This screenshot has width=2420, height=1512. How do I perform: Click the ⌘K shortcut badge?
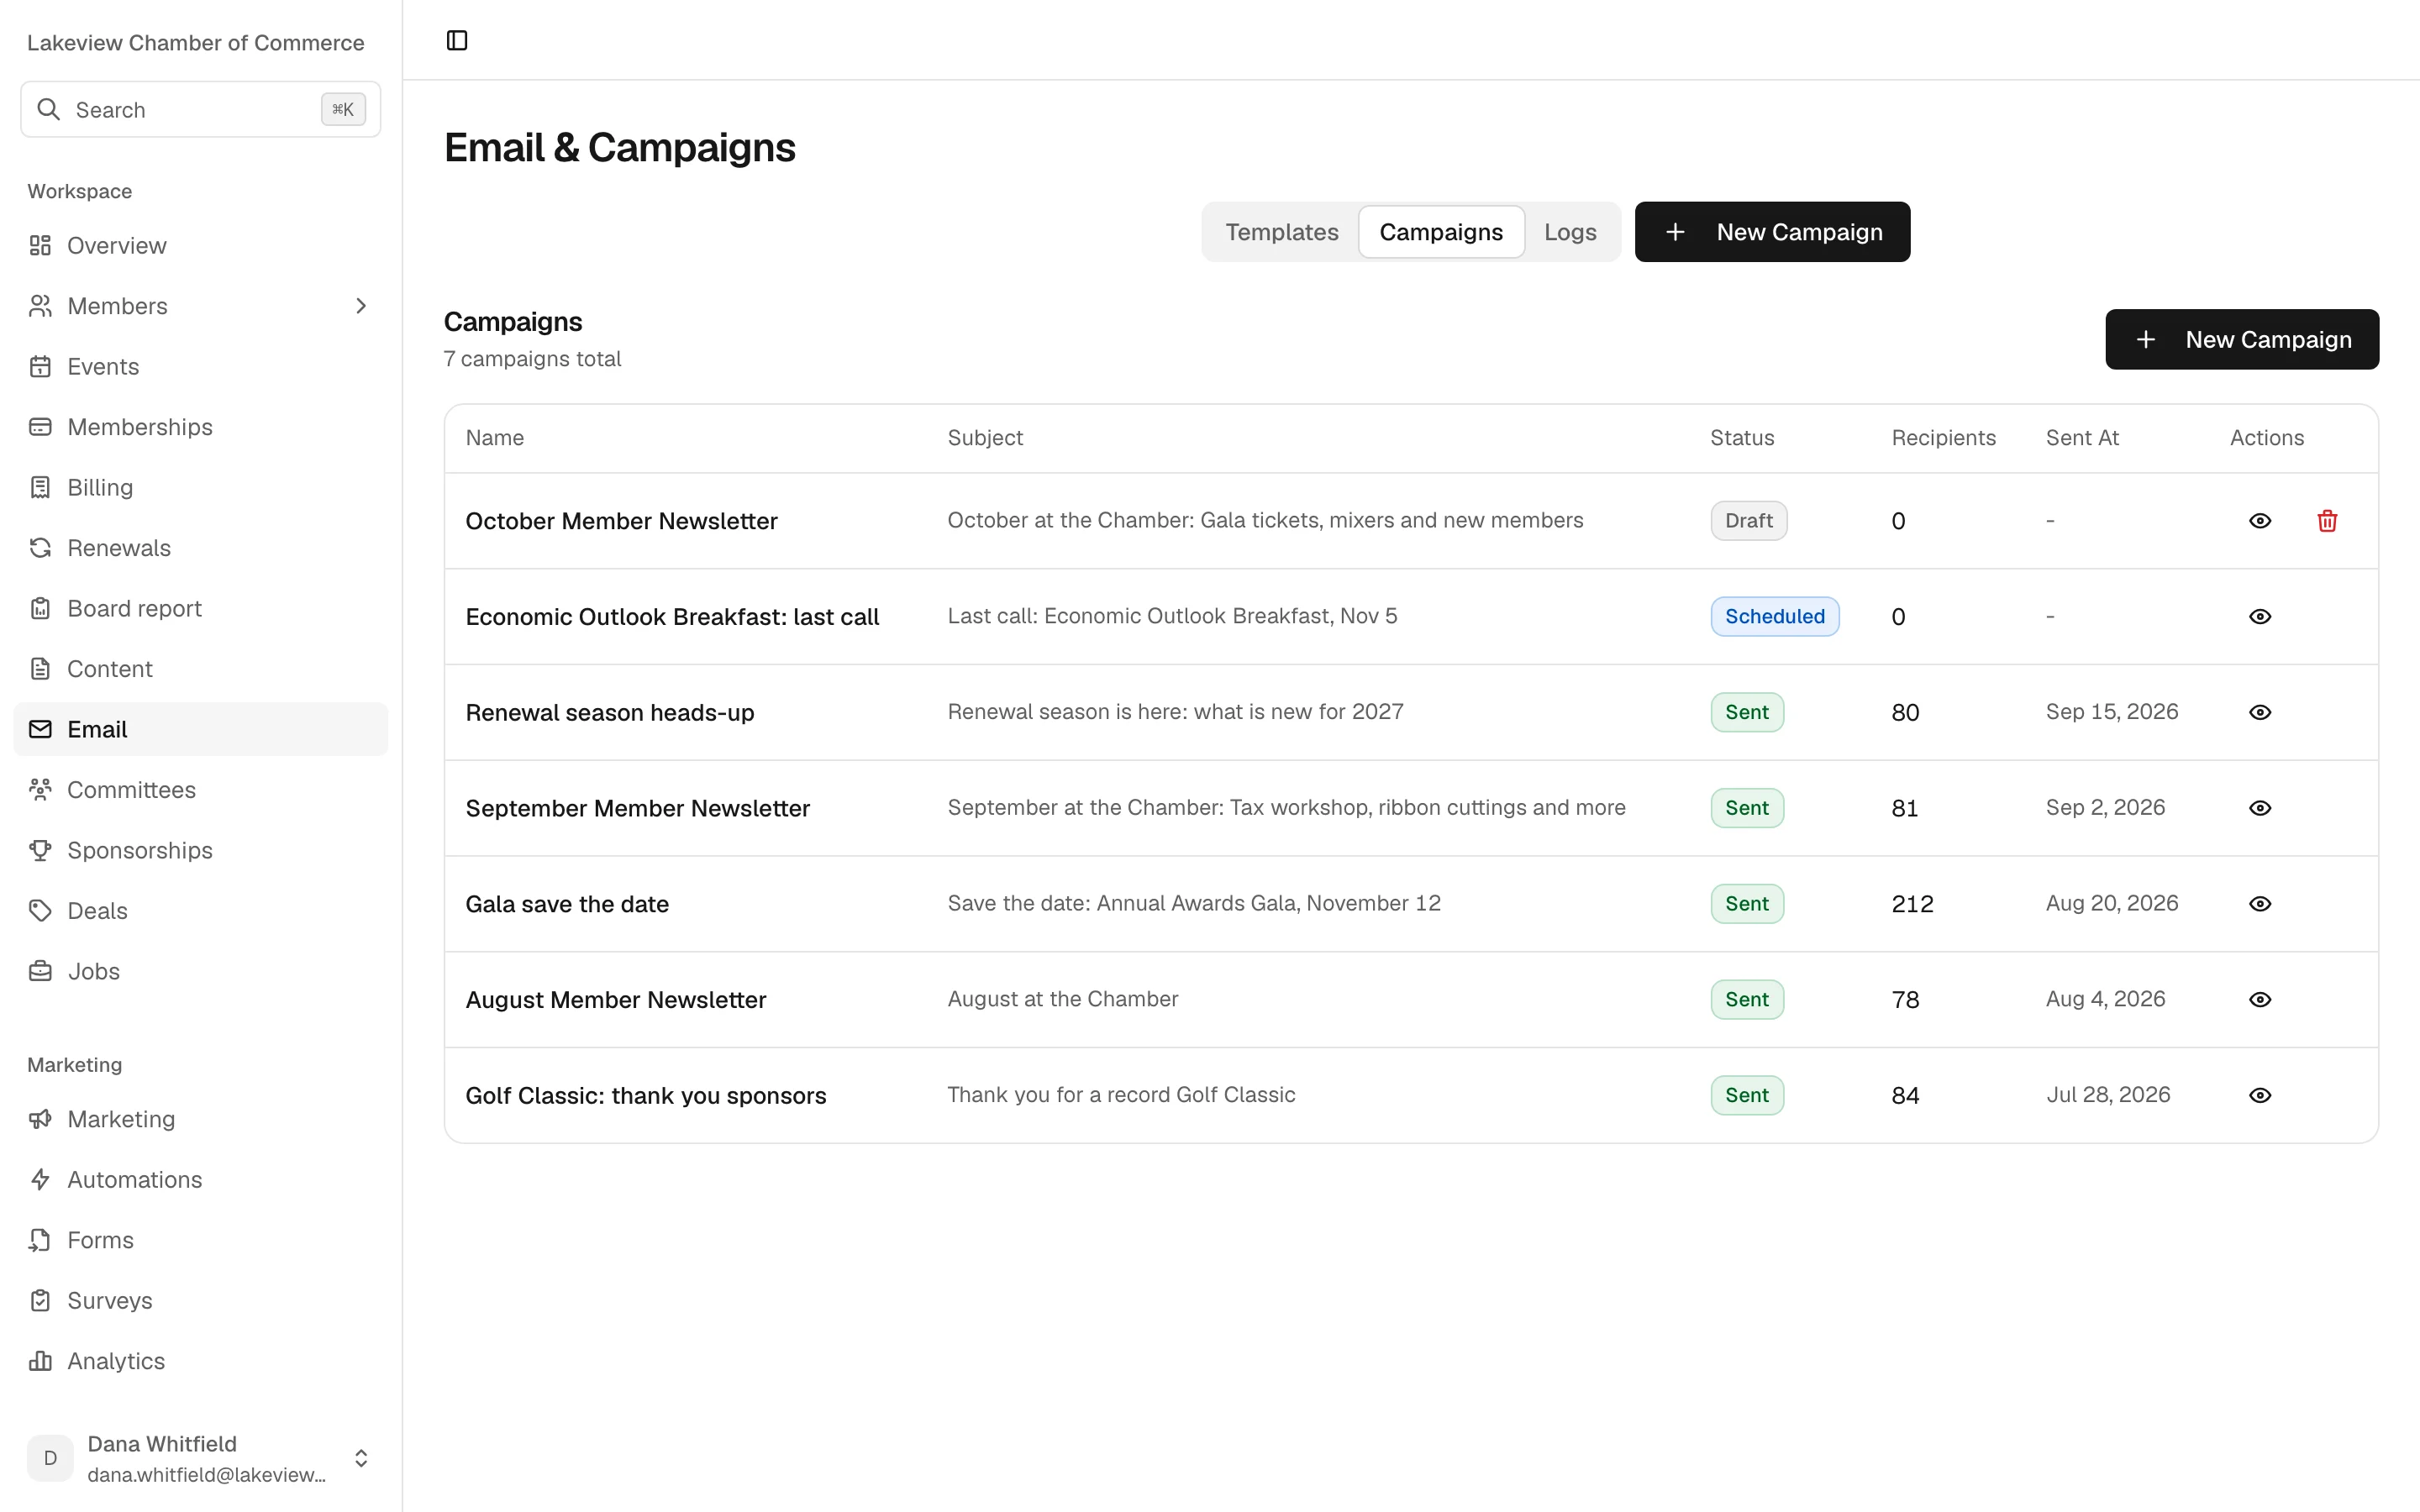tap(343, 109)
